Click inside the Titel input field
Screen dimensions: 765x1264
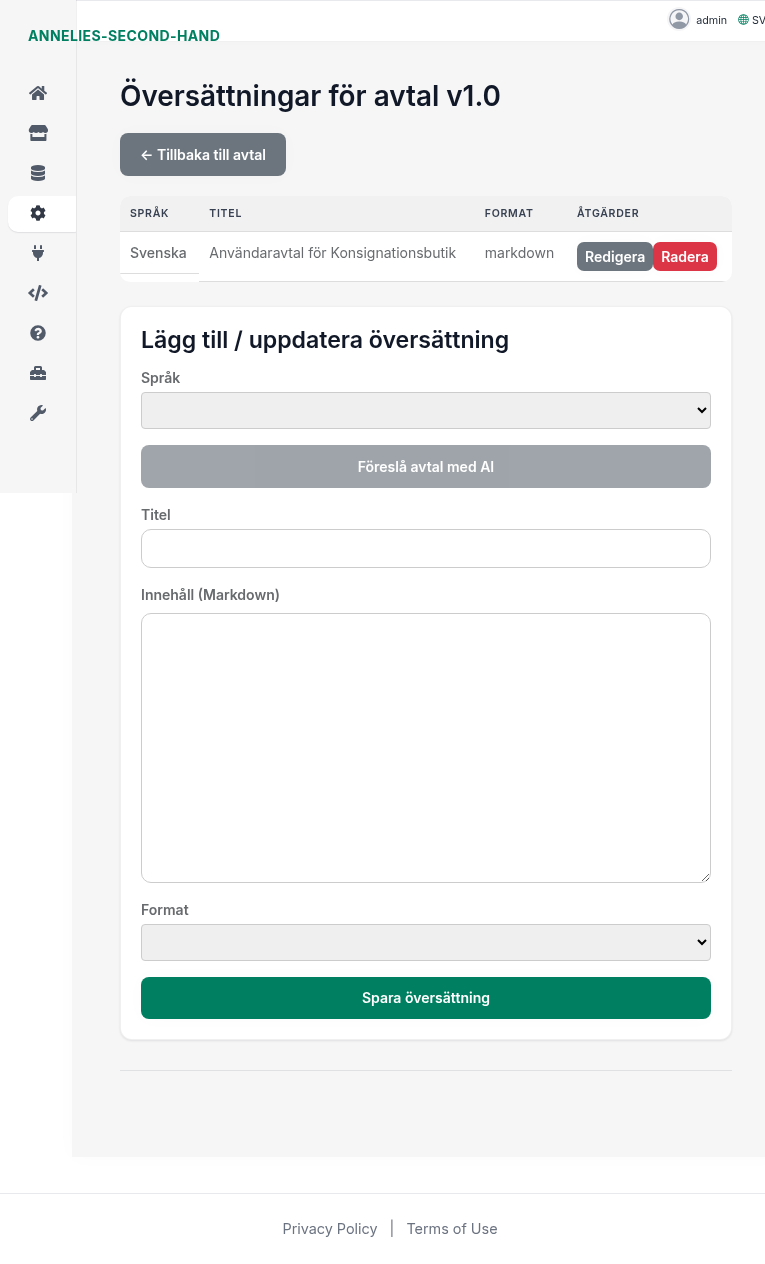[425, 548]
